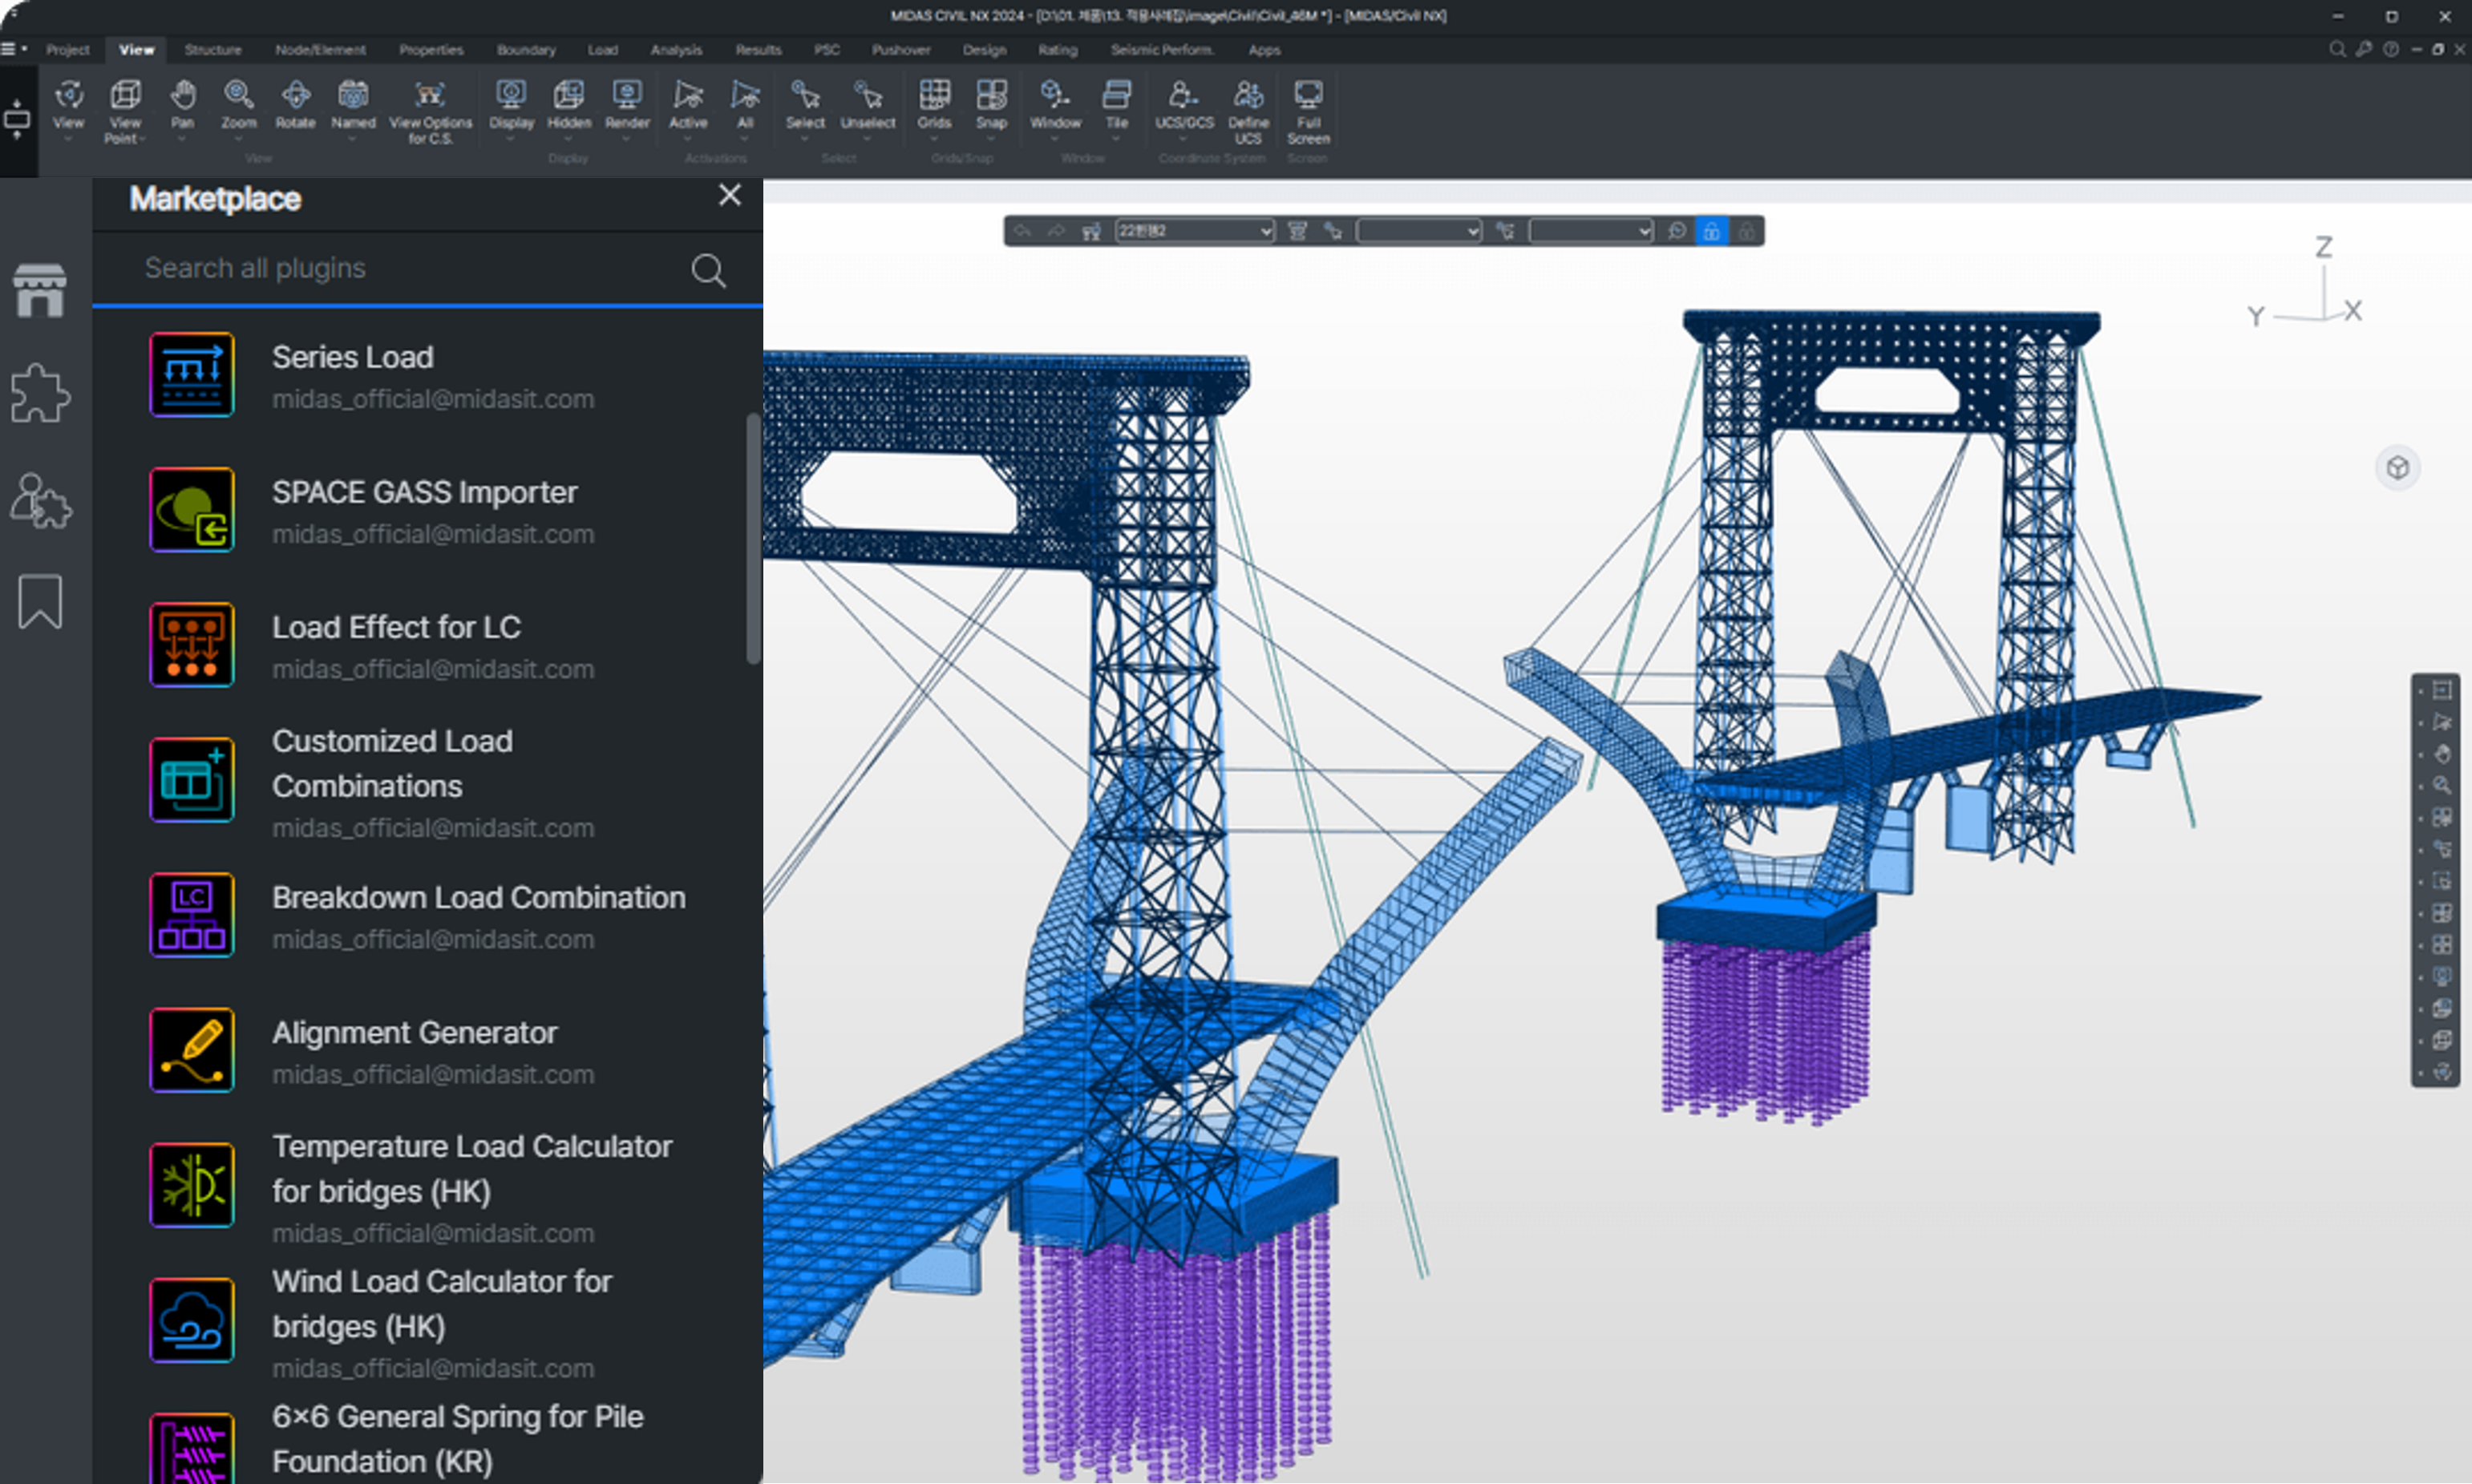Open the help icon in top-right ribbon
The image size is (2472, 1484).
point(2390,49)
